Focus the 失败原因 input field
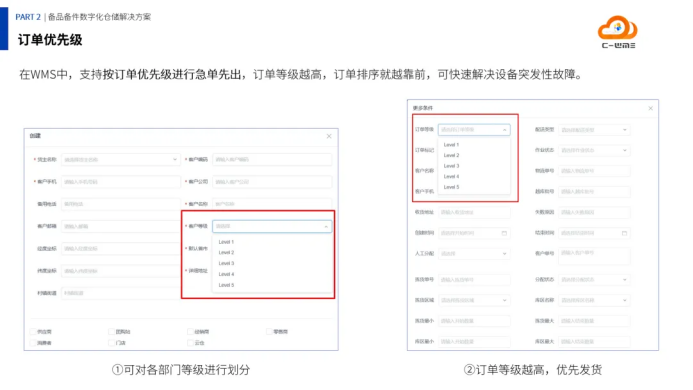Viewport: 693px width, 390px height. tap(594, 212)
